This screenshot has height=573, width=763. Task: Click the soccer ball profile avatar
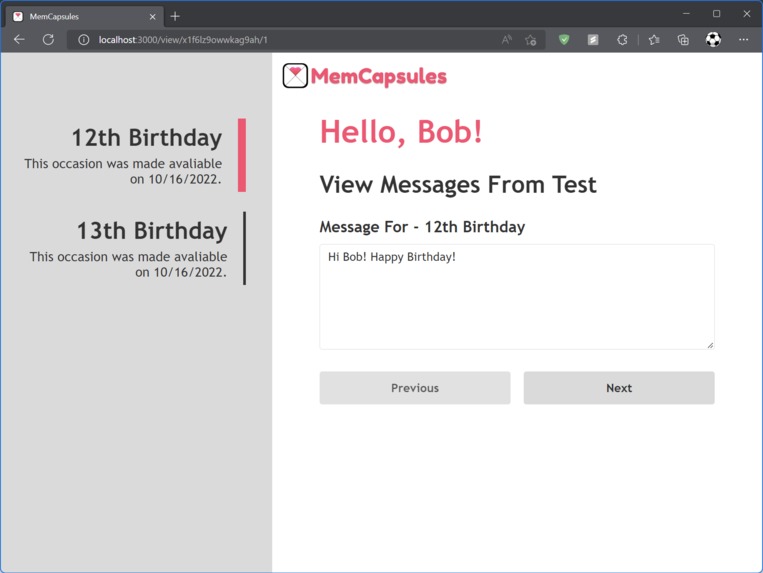[x=713, y=39]
